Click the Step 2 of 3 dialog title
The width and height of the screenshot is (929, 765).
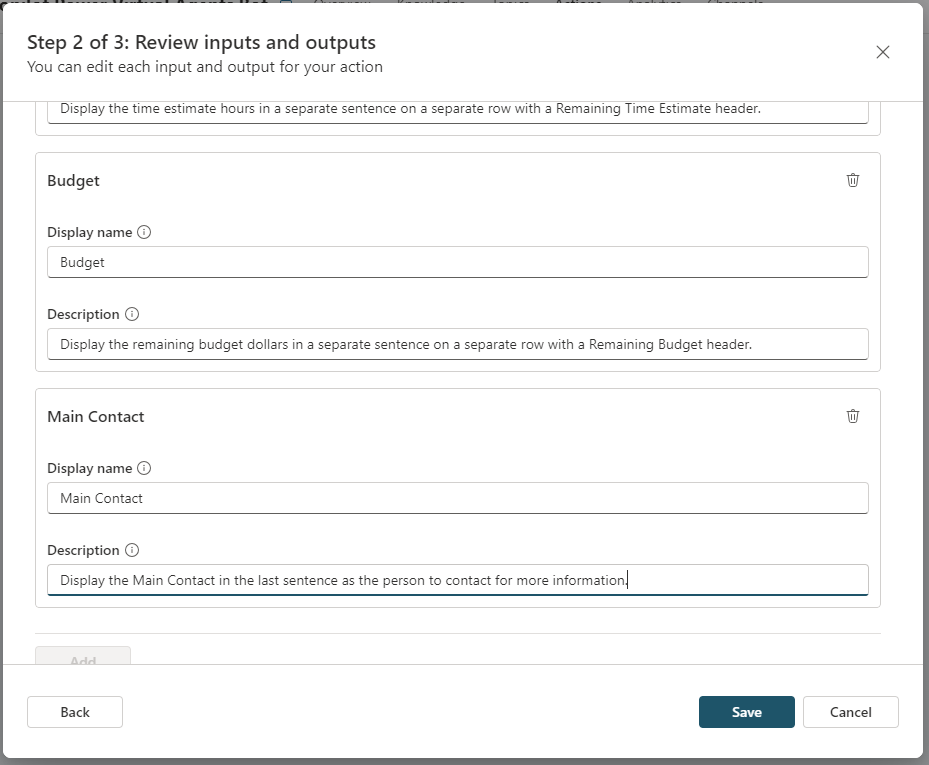click(x=201, y=43)
